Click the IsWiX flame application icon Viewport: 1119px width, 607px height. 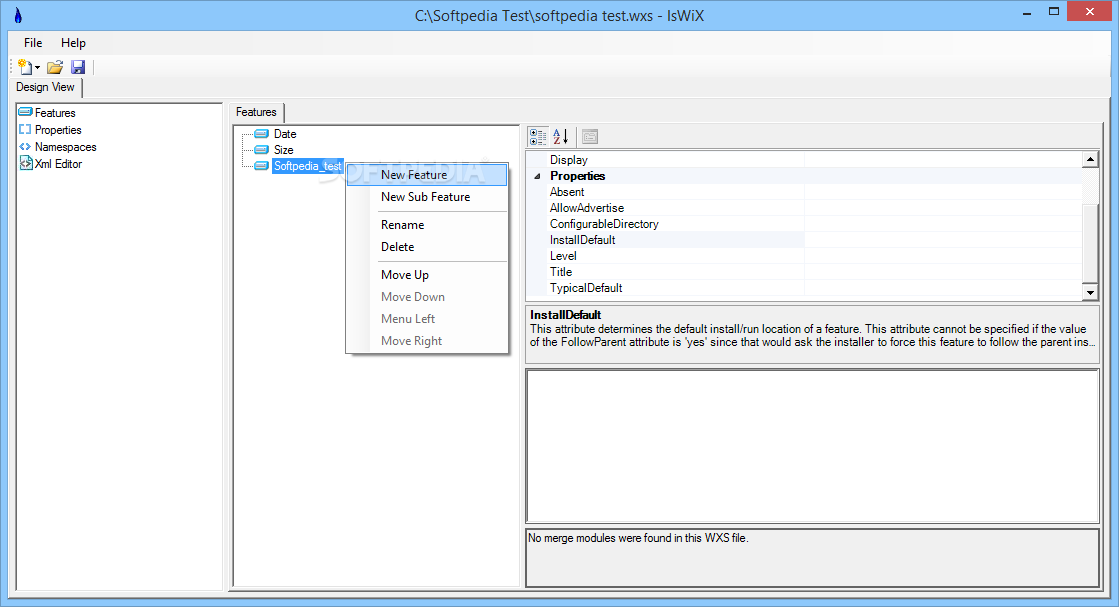click(18, 15)
